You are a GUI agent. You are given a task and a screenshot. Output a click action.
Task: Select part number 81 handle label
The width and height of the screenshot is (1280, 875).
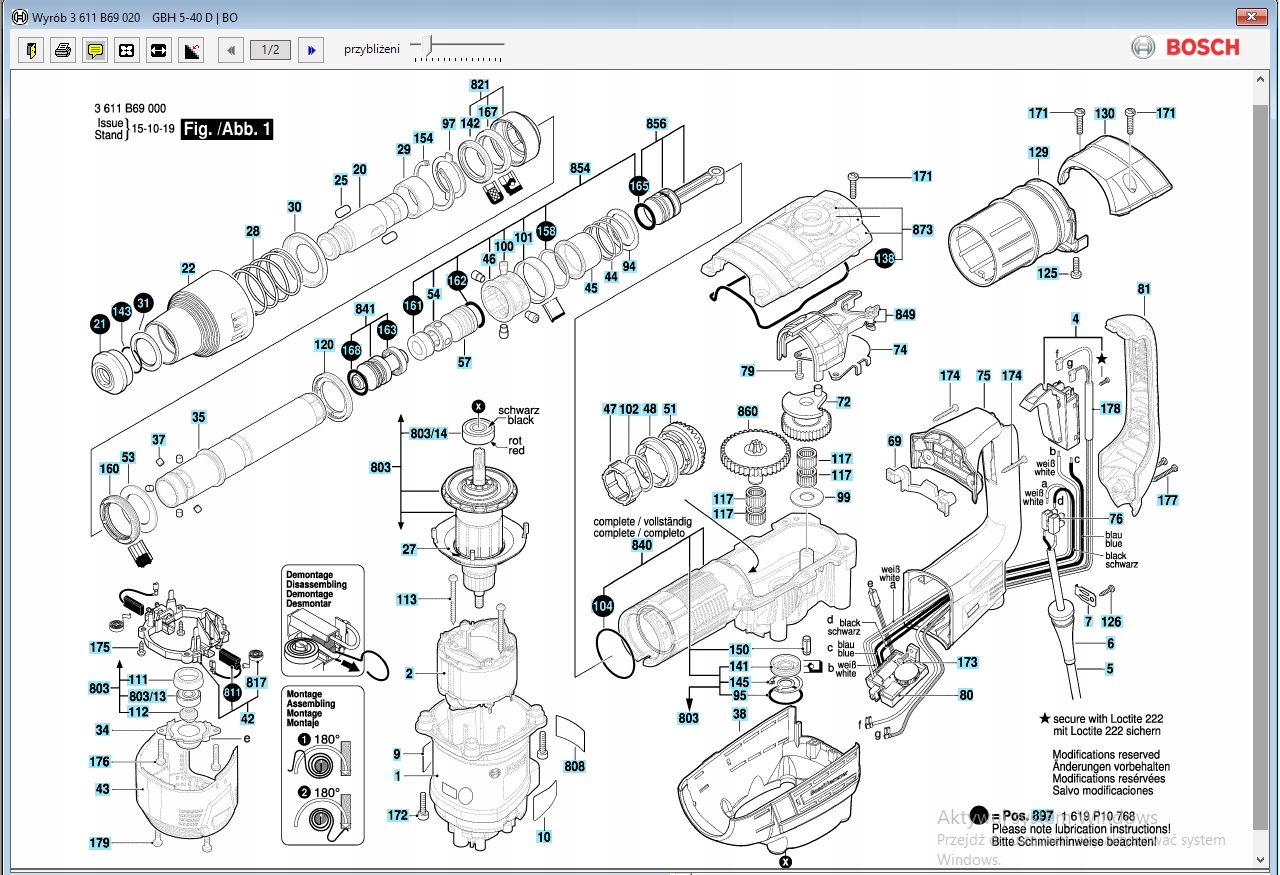[1144, 290]
